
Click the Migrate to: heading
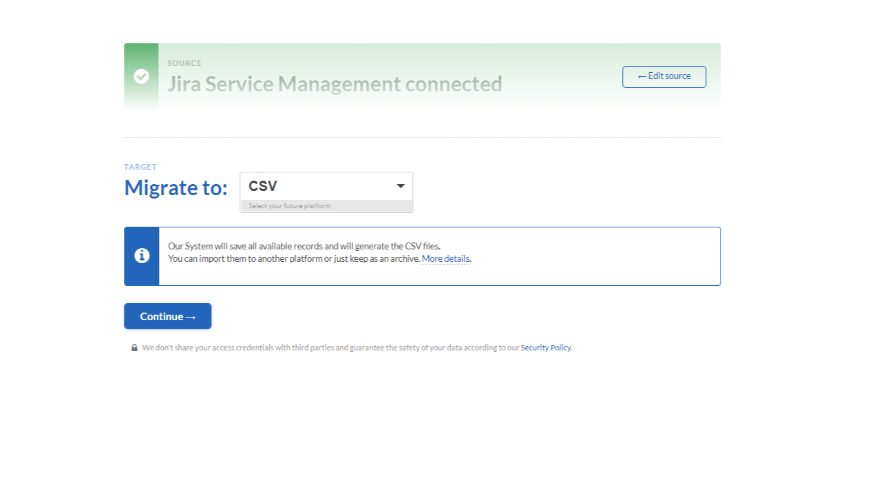click(x=176, y=188)
